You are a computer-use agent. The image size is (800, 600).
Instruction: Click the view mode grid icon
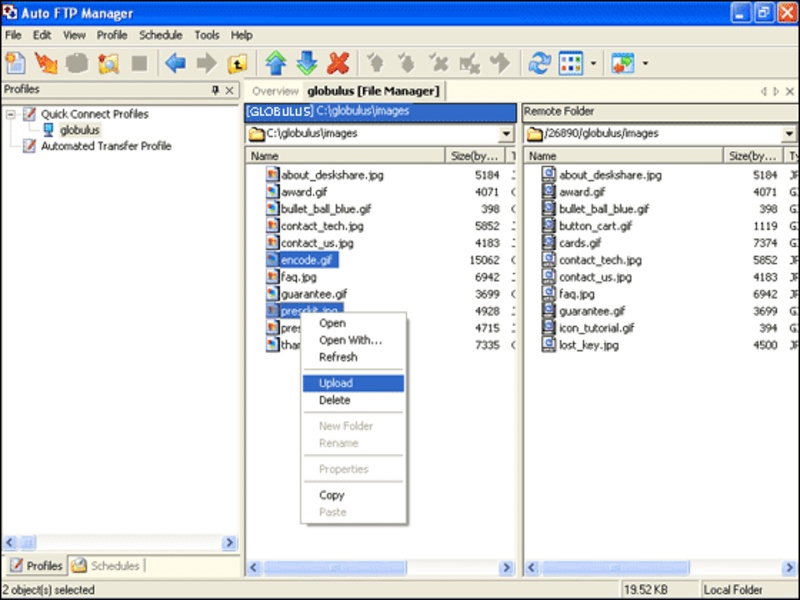coord(570,64)
